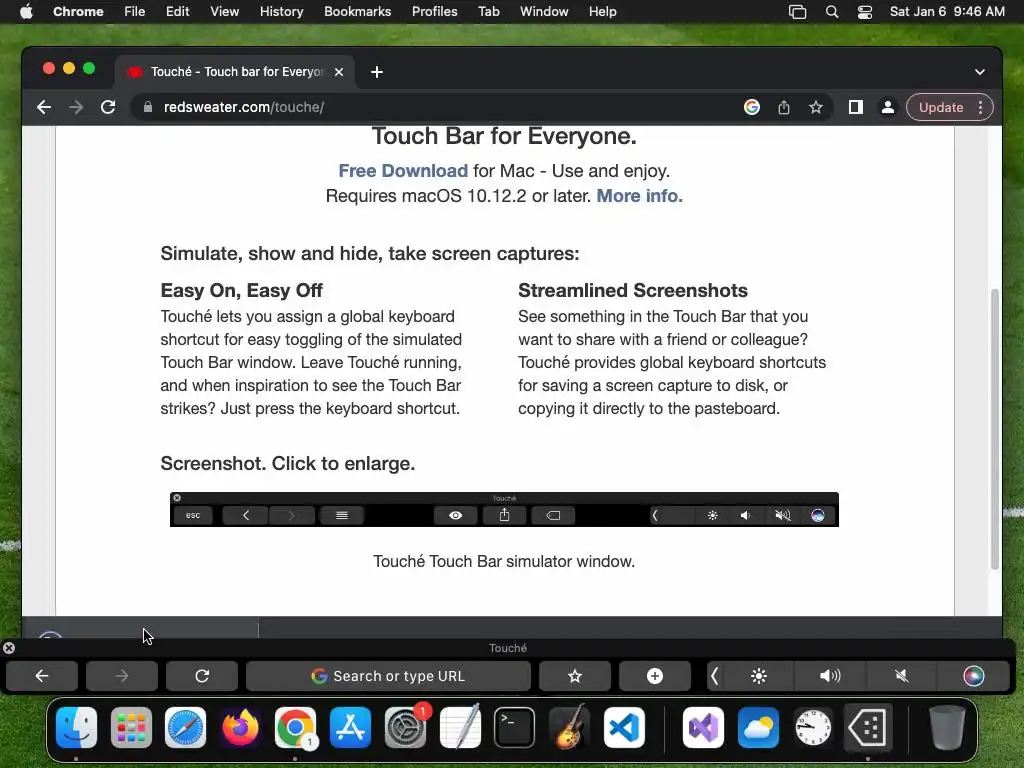Tap Touch Bar Search or type URL field
This screenshot has width=1024, height=768.
(x=389, y=676)
